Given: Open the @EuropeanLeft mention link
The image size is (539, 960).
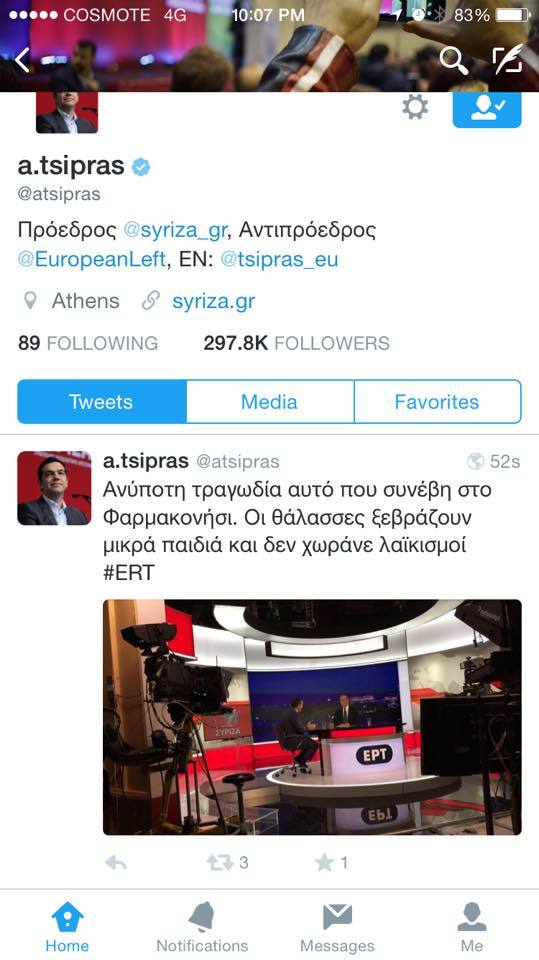Looking at the screenshot, I should click(x=92, y=259).
